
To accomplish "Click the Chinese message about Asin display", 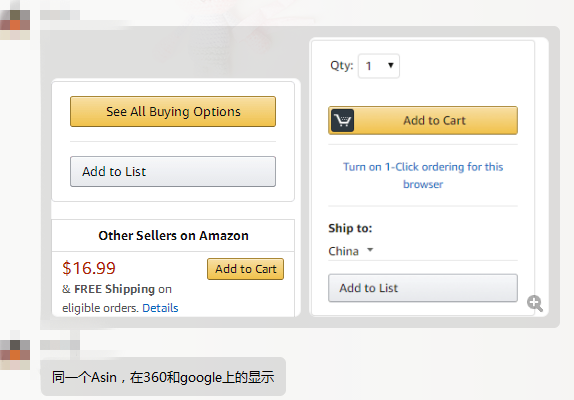I will tap(163, 377).
